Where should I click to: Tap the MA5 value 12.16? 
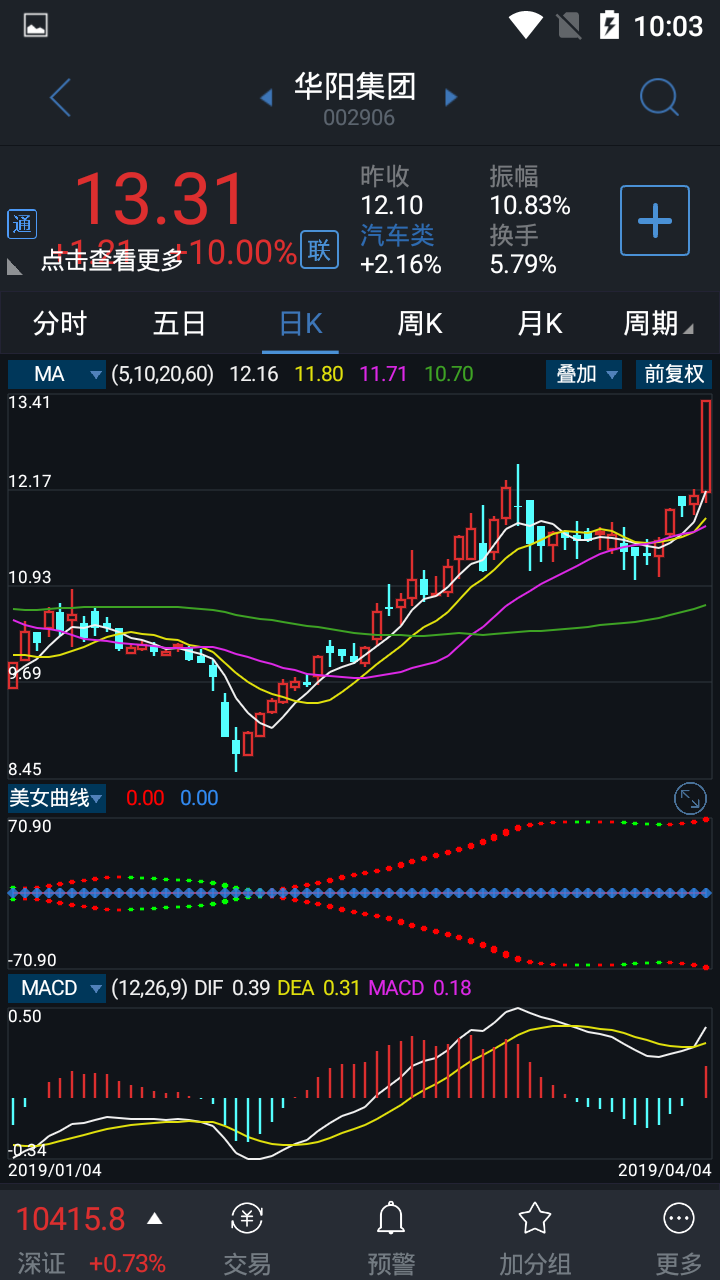pyautogui.click(x=254, y=374)
